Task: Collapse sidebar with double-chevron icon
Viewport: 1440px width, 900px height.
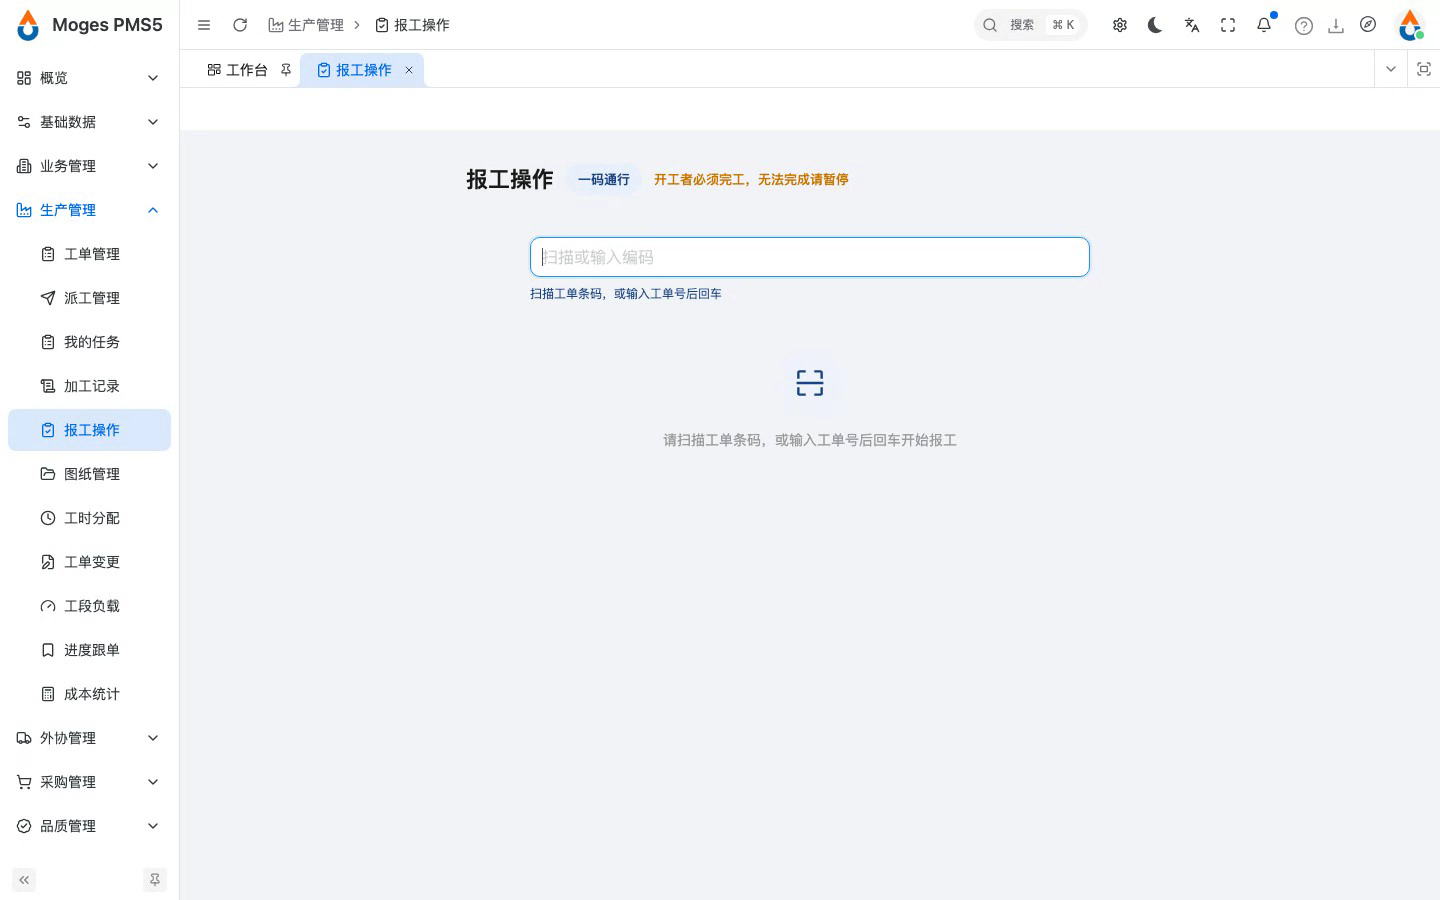Action: point(24,880)
